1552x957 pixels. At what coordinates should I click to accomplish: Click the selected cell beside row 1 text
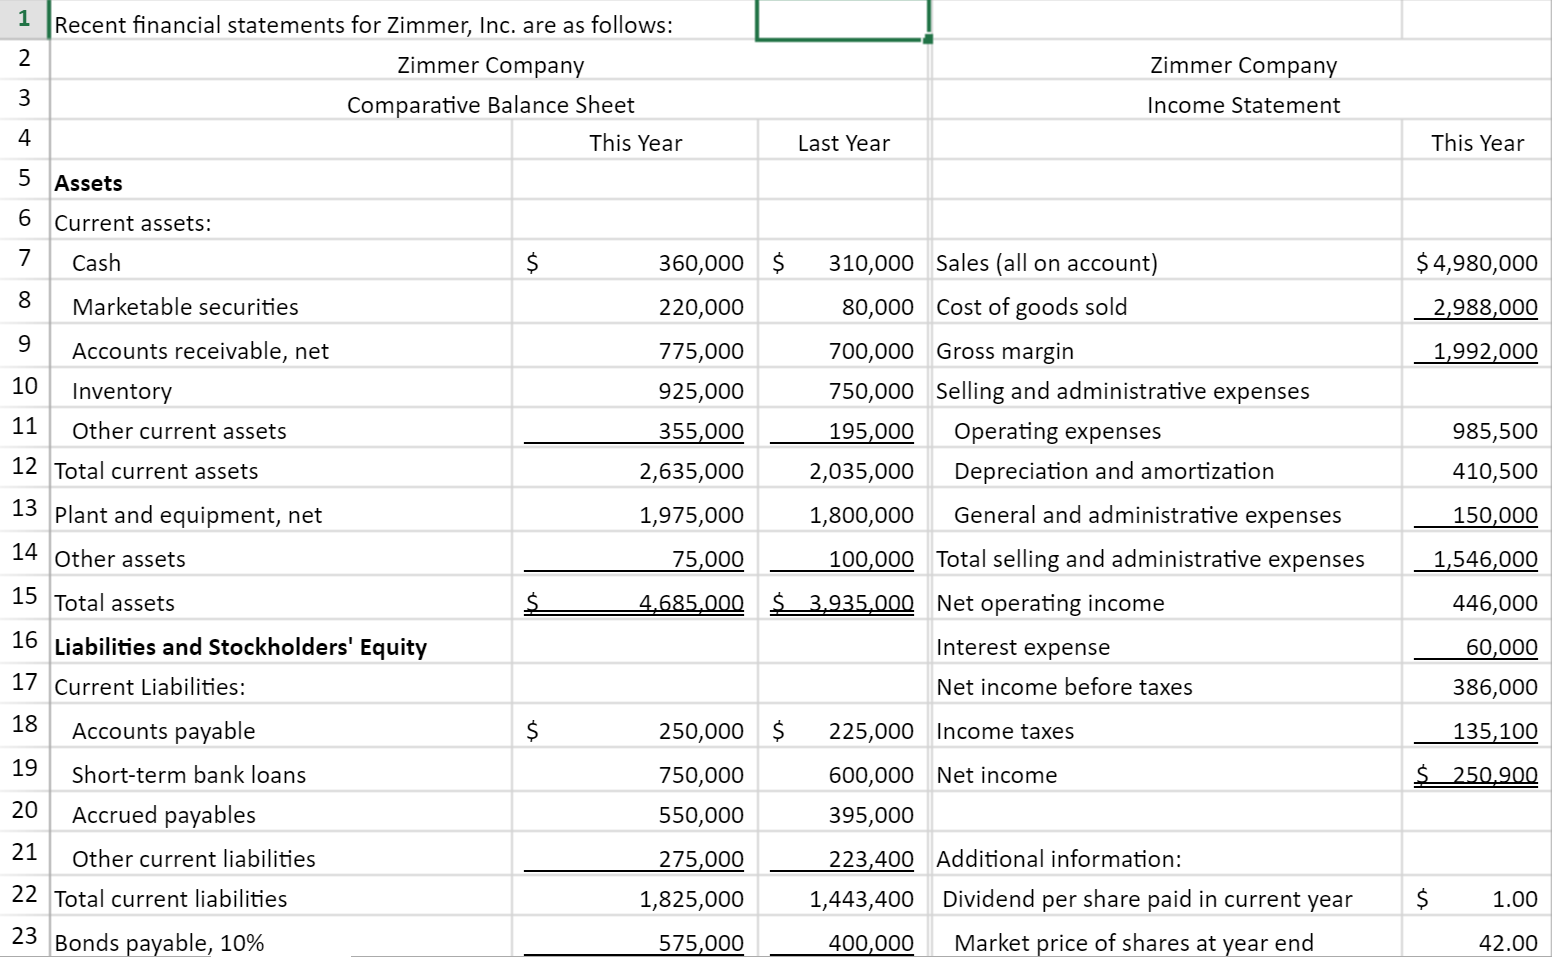click(x=840, y=18)
